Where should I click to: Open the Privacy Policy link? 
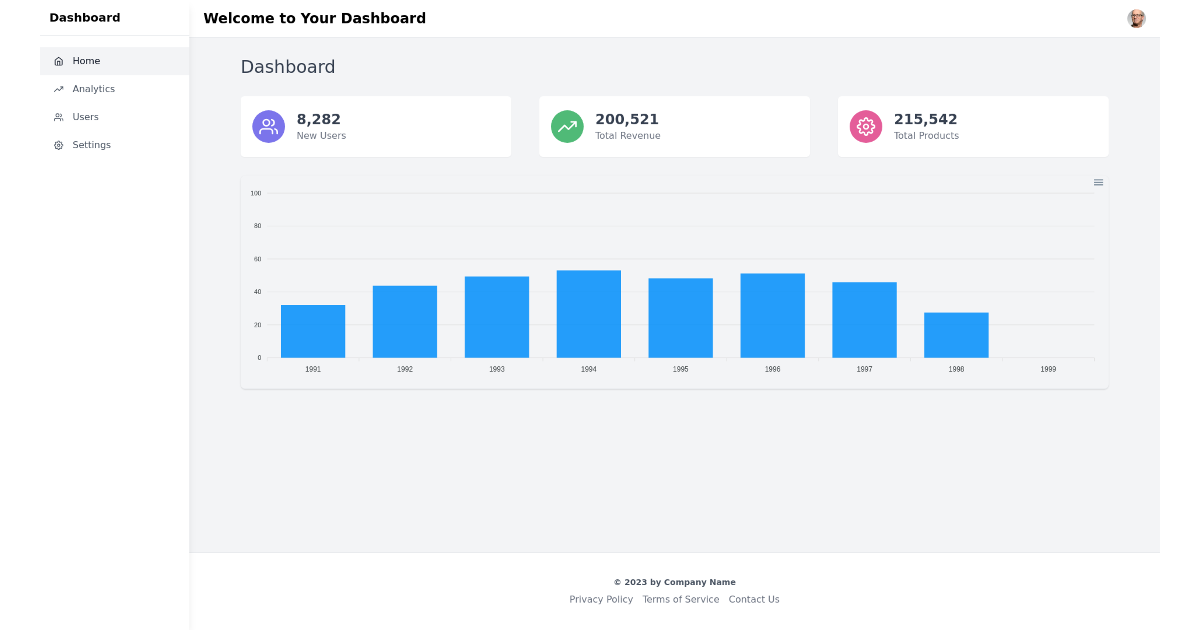point(601,599)
